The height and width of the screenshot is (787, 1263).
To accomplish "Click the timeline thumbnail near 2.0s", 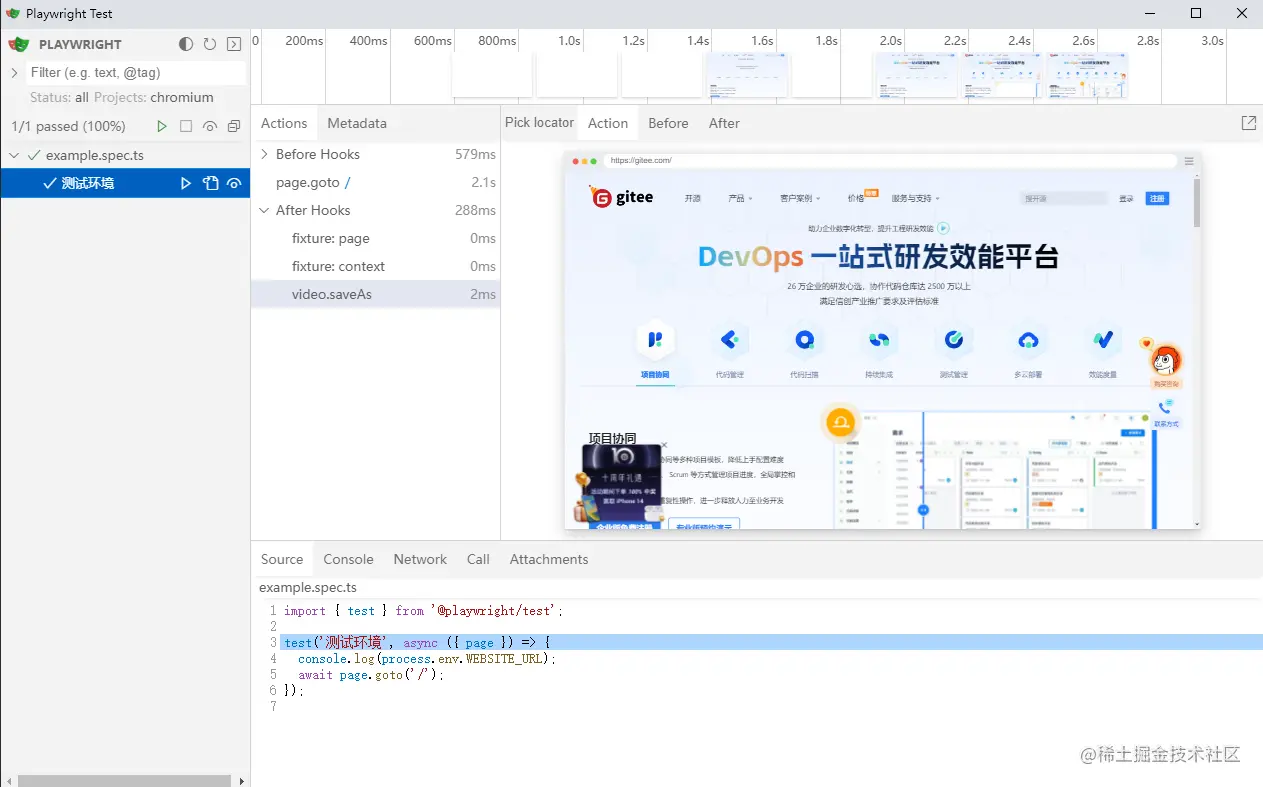I will click(x=917, y=75).
